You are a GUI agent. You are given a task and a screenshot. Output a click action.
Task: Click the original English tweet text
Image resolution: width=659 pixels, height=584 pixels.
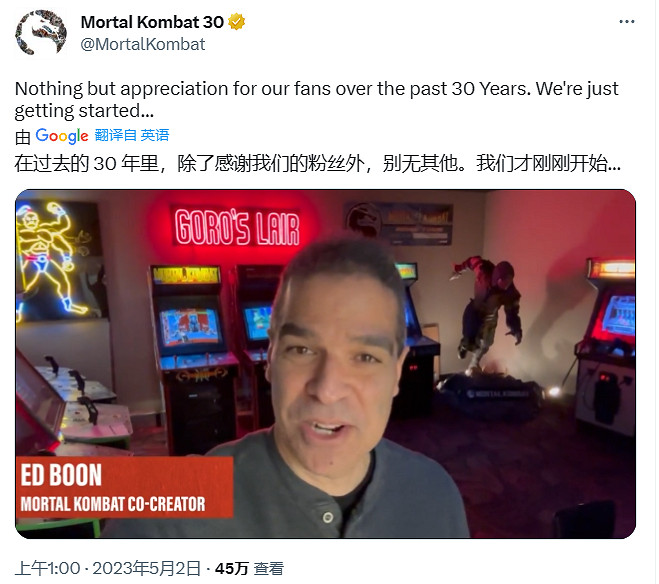[316, 100]
